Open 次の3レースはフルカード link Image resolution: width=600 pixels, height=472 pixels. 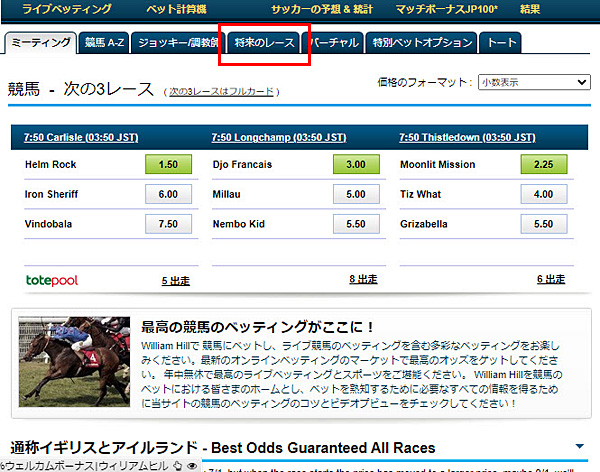[x=222, y=92]
